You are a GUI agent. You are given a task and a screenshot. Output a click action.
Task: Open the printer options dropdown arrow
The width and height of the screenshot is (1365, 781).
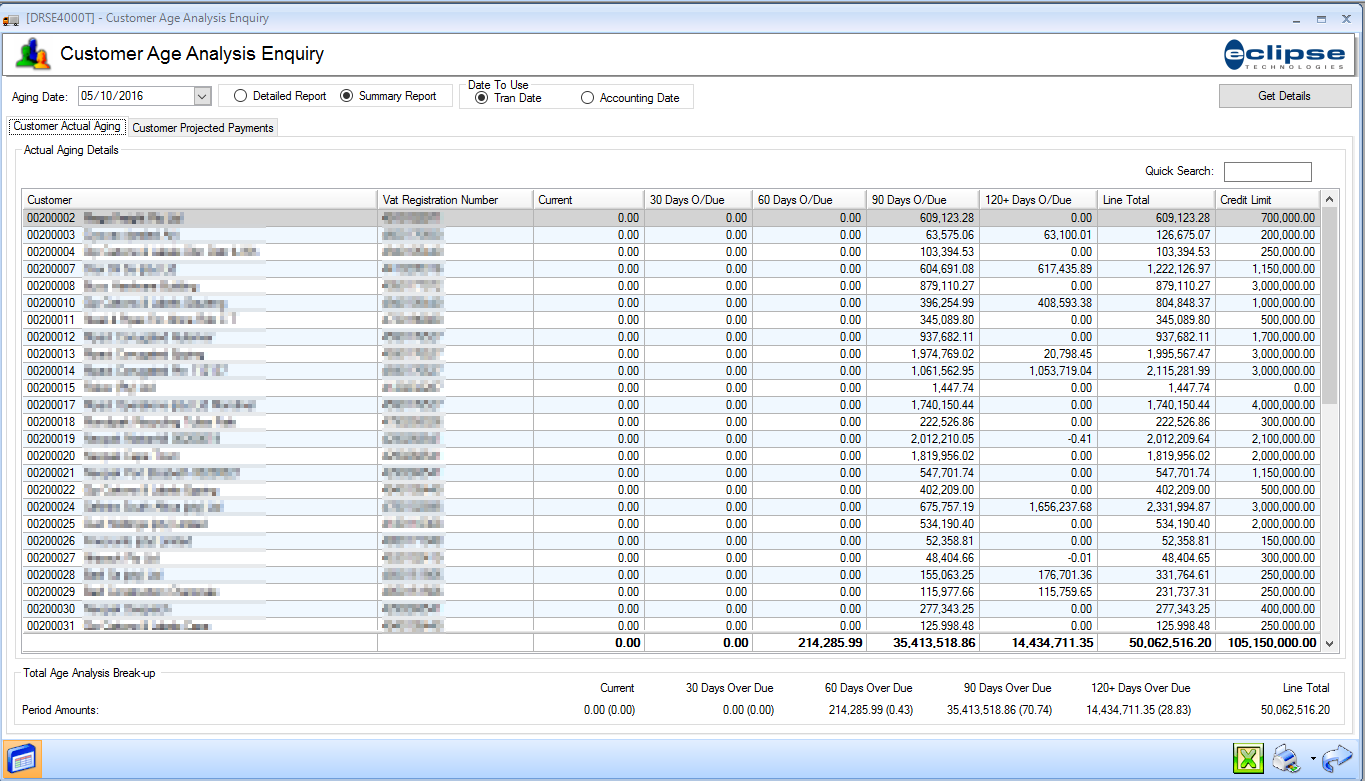coord(1311,759)
